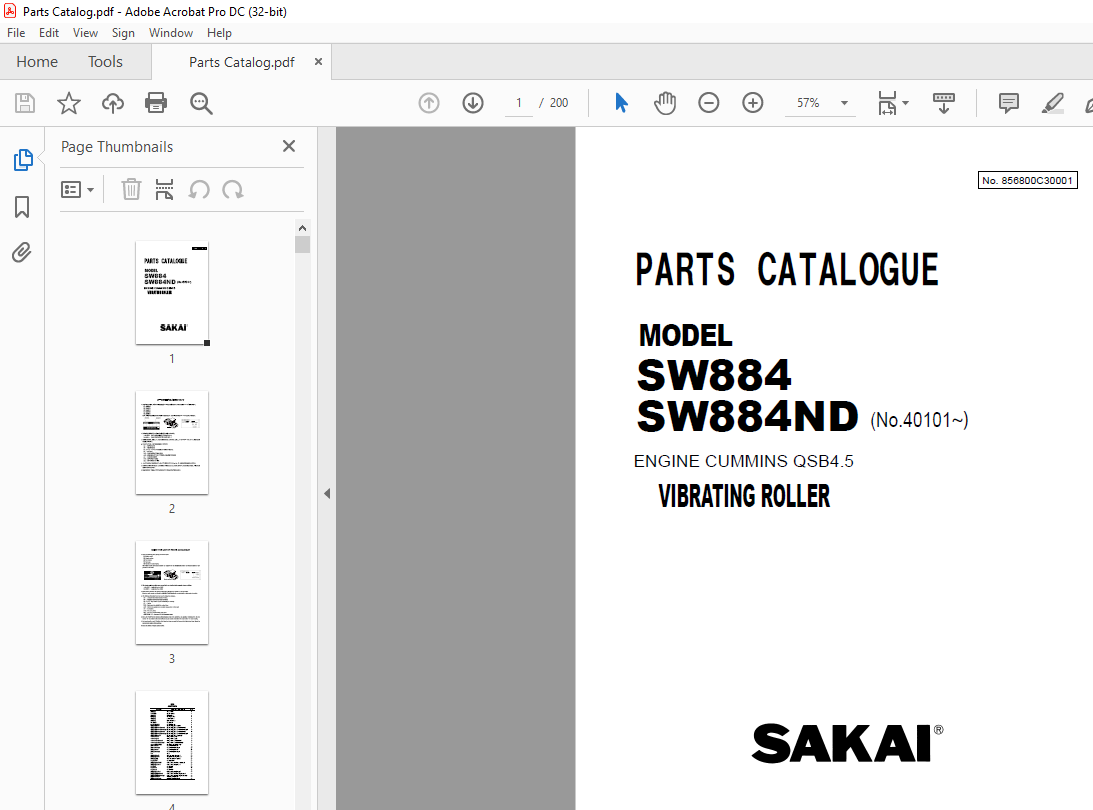Viewport: 1093px width, 810px height.
Task: Click the PARTS CATALOGUE heading text
Action: point(787,270)
